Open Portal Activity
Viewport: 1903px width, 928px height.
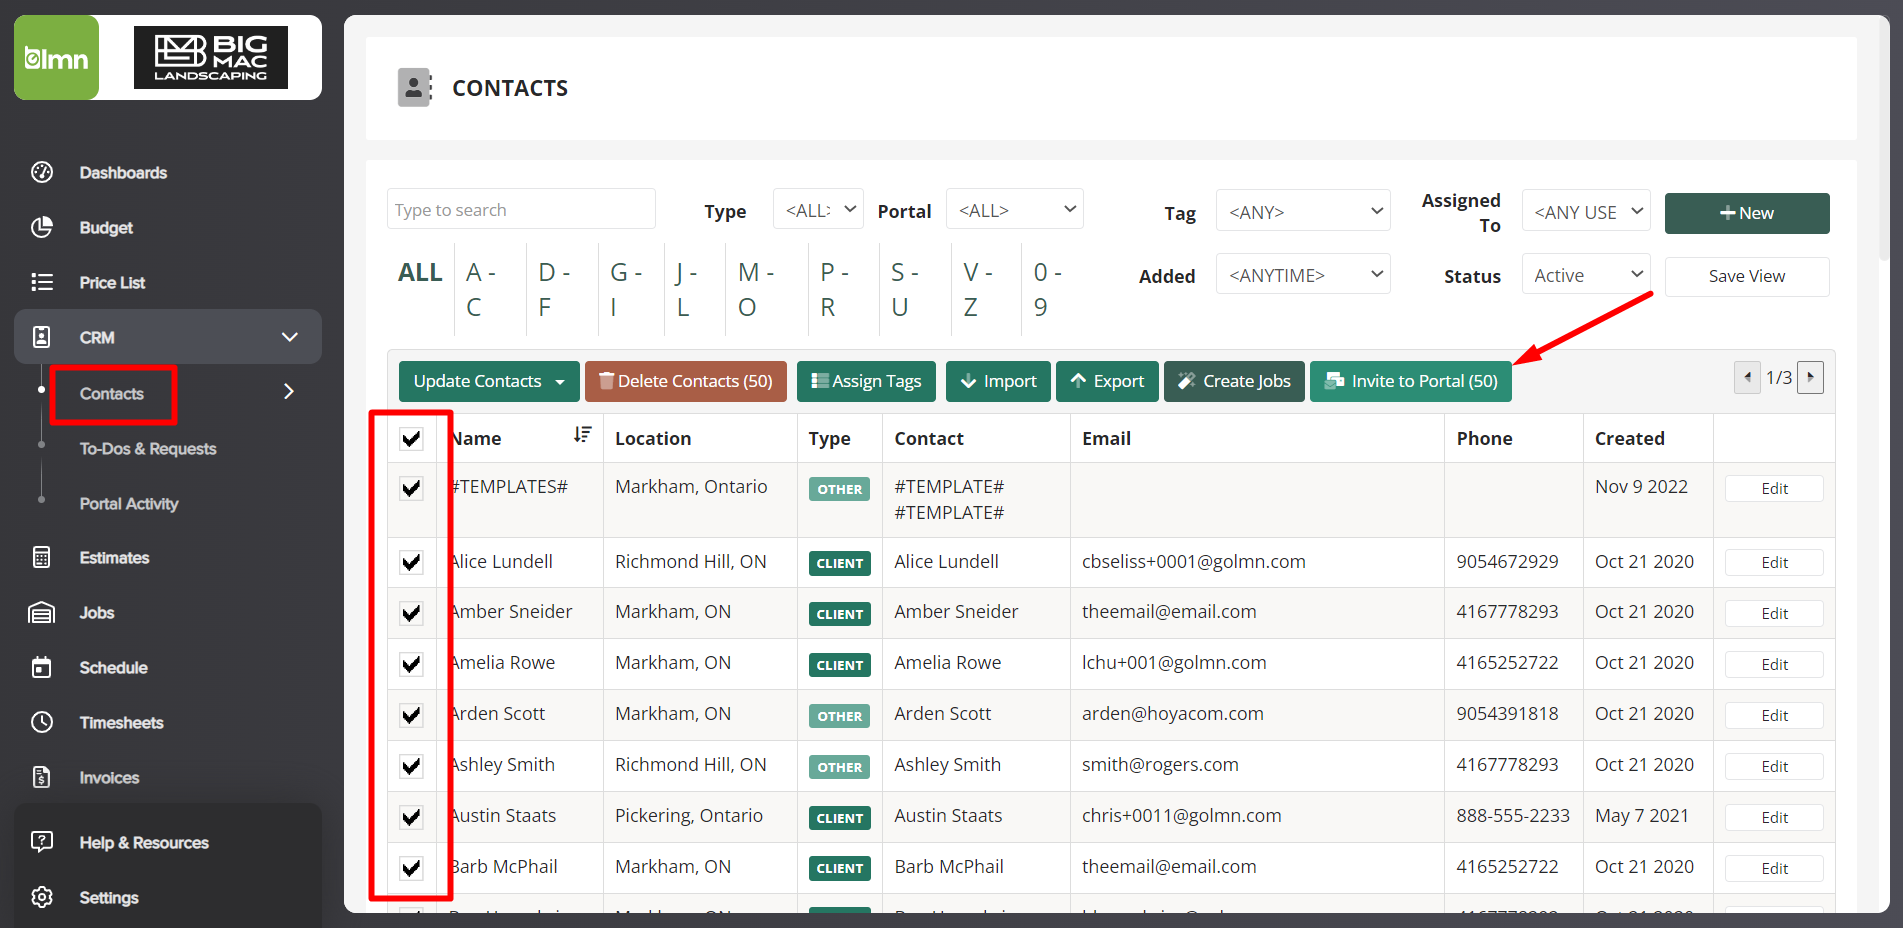coord(129,504)
